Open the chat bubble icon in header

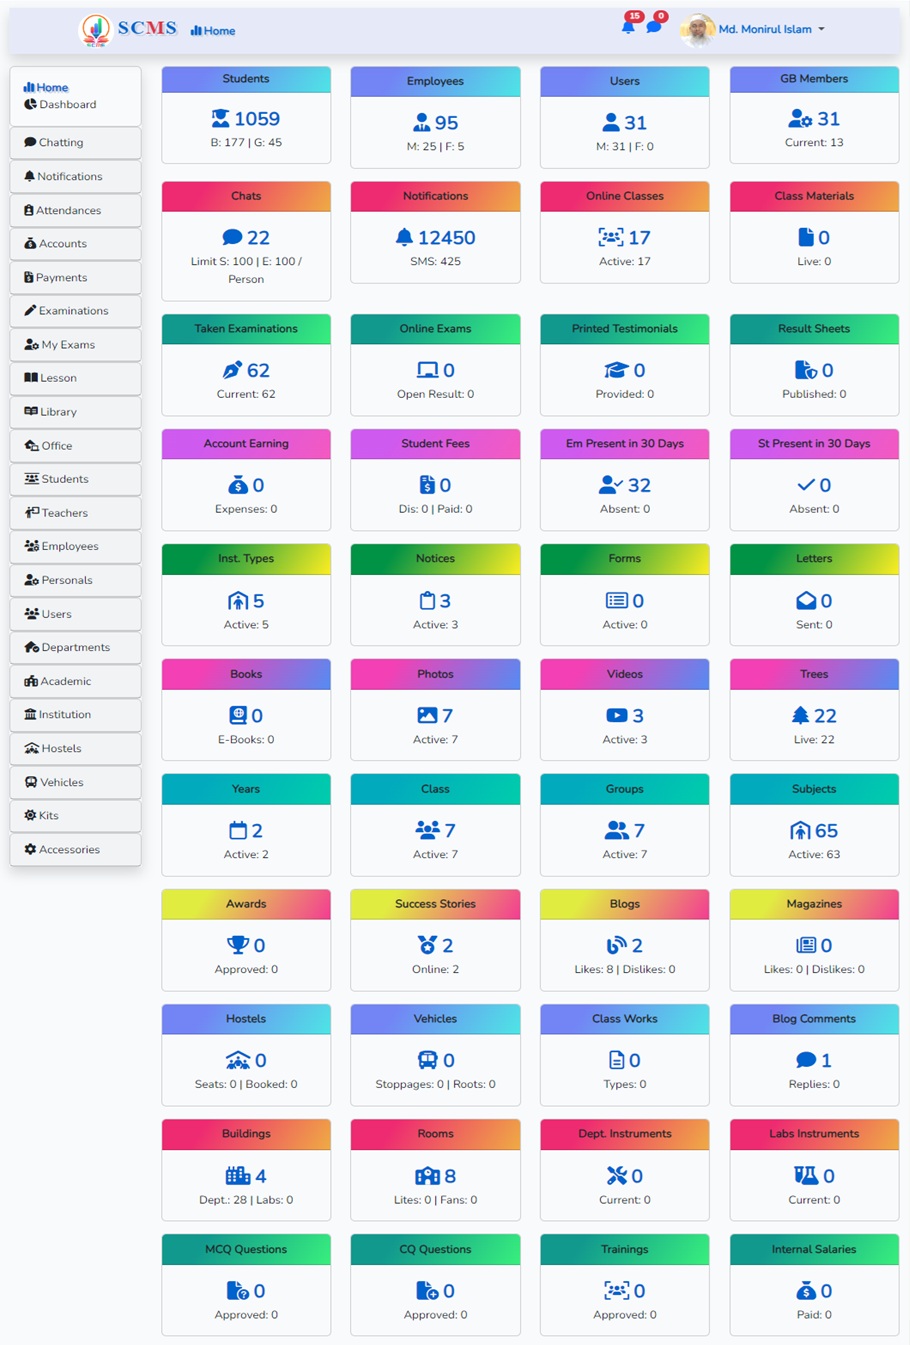coord(653,27)
